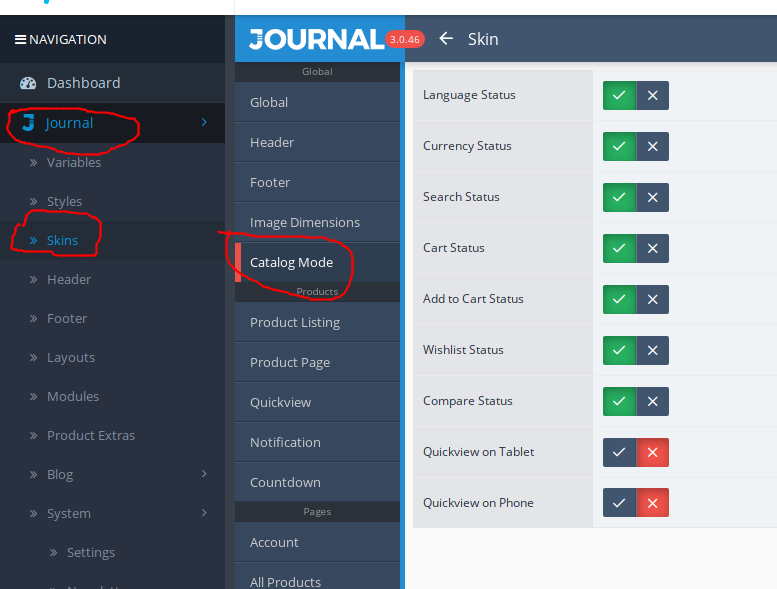The width and height of the screenshot is (777, 589).
Task: Open the Footer skin section
Action: pos(317,183)
